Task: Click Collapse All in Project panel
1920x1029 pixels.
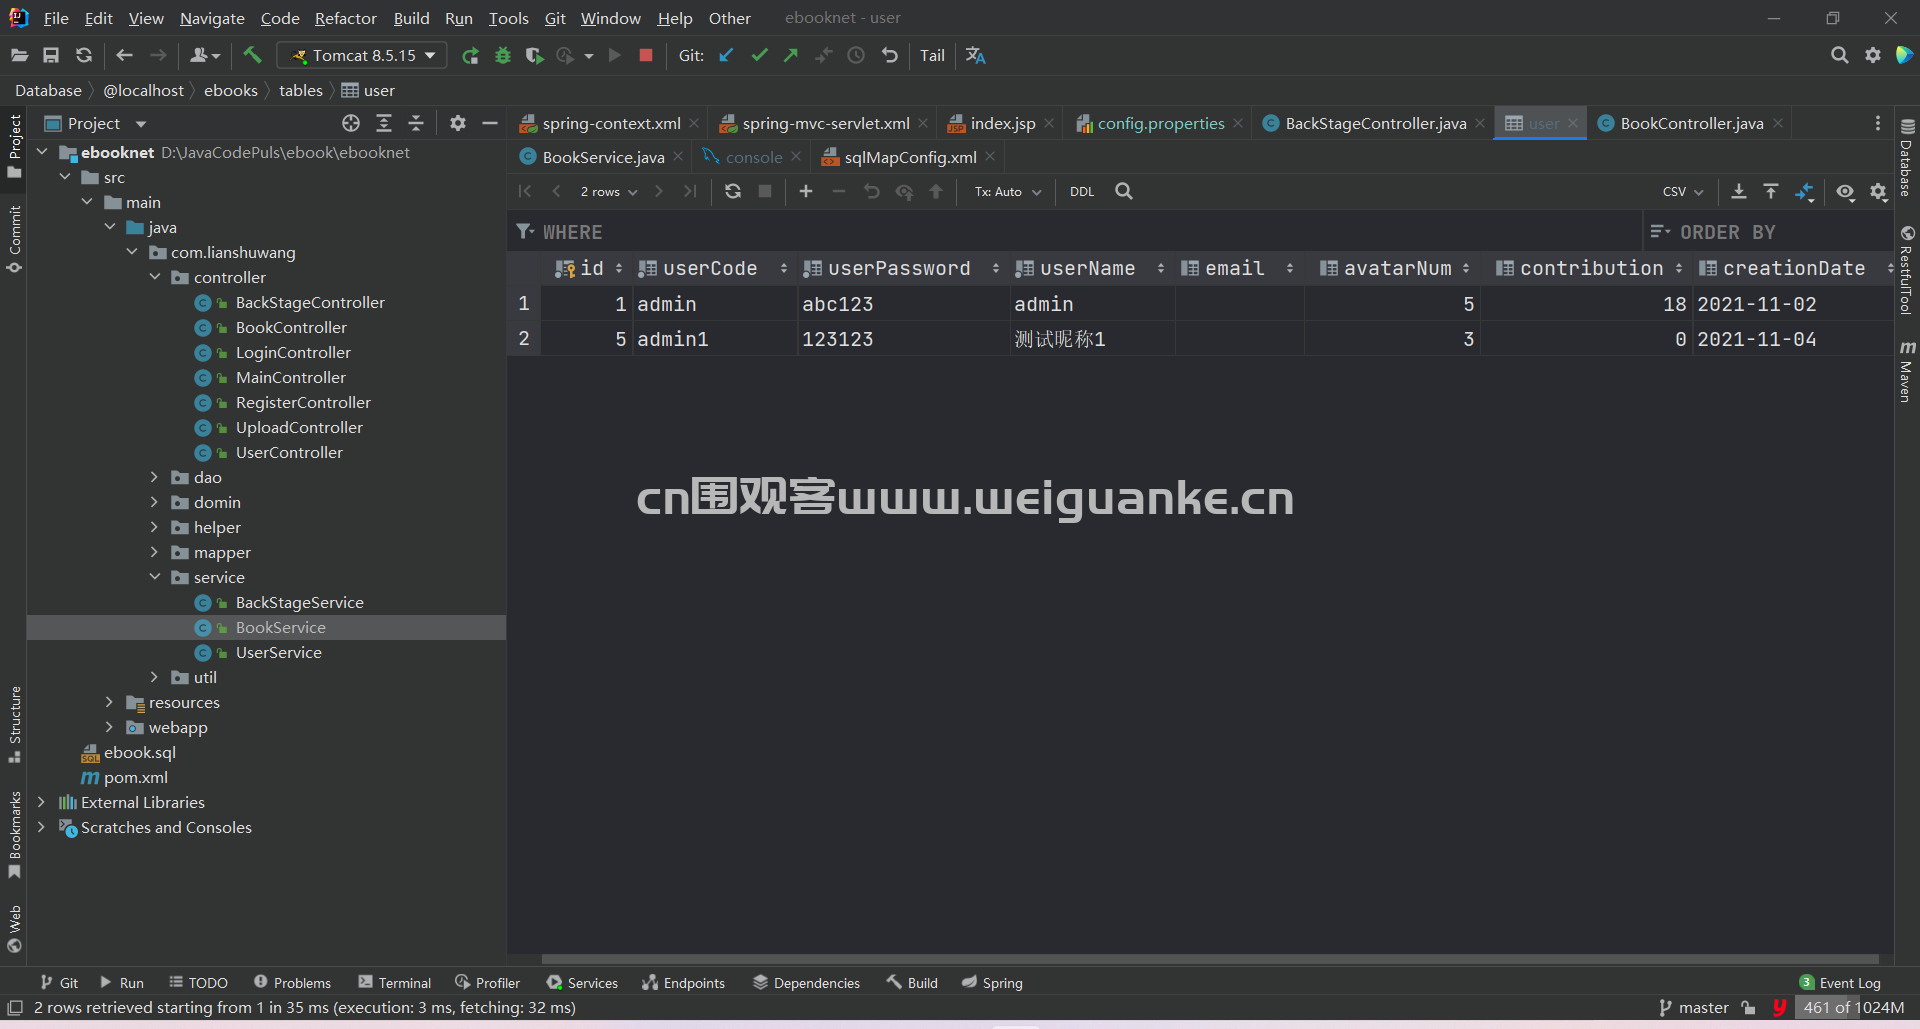Action: click(x=416, y=123)
